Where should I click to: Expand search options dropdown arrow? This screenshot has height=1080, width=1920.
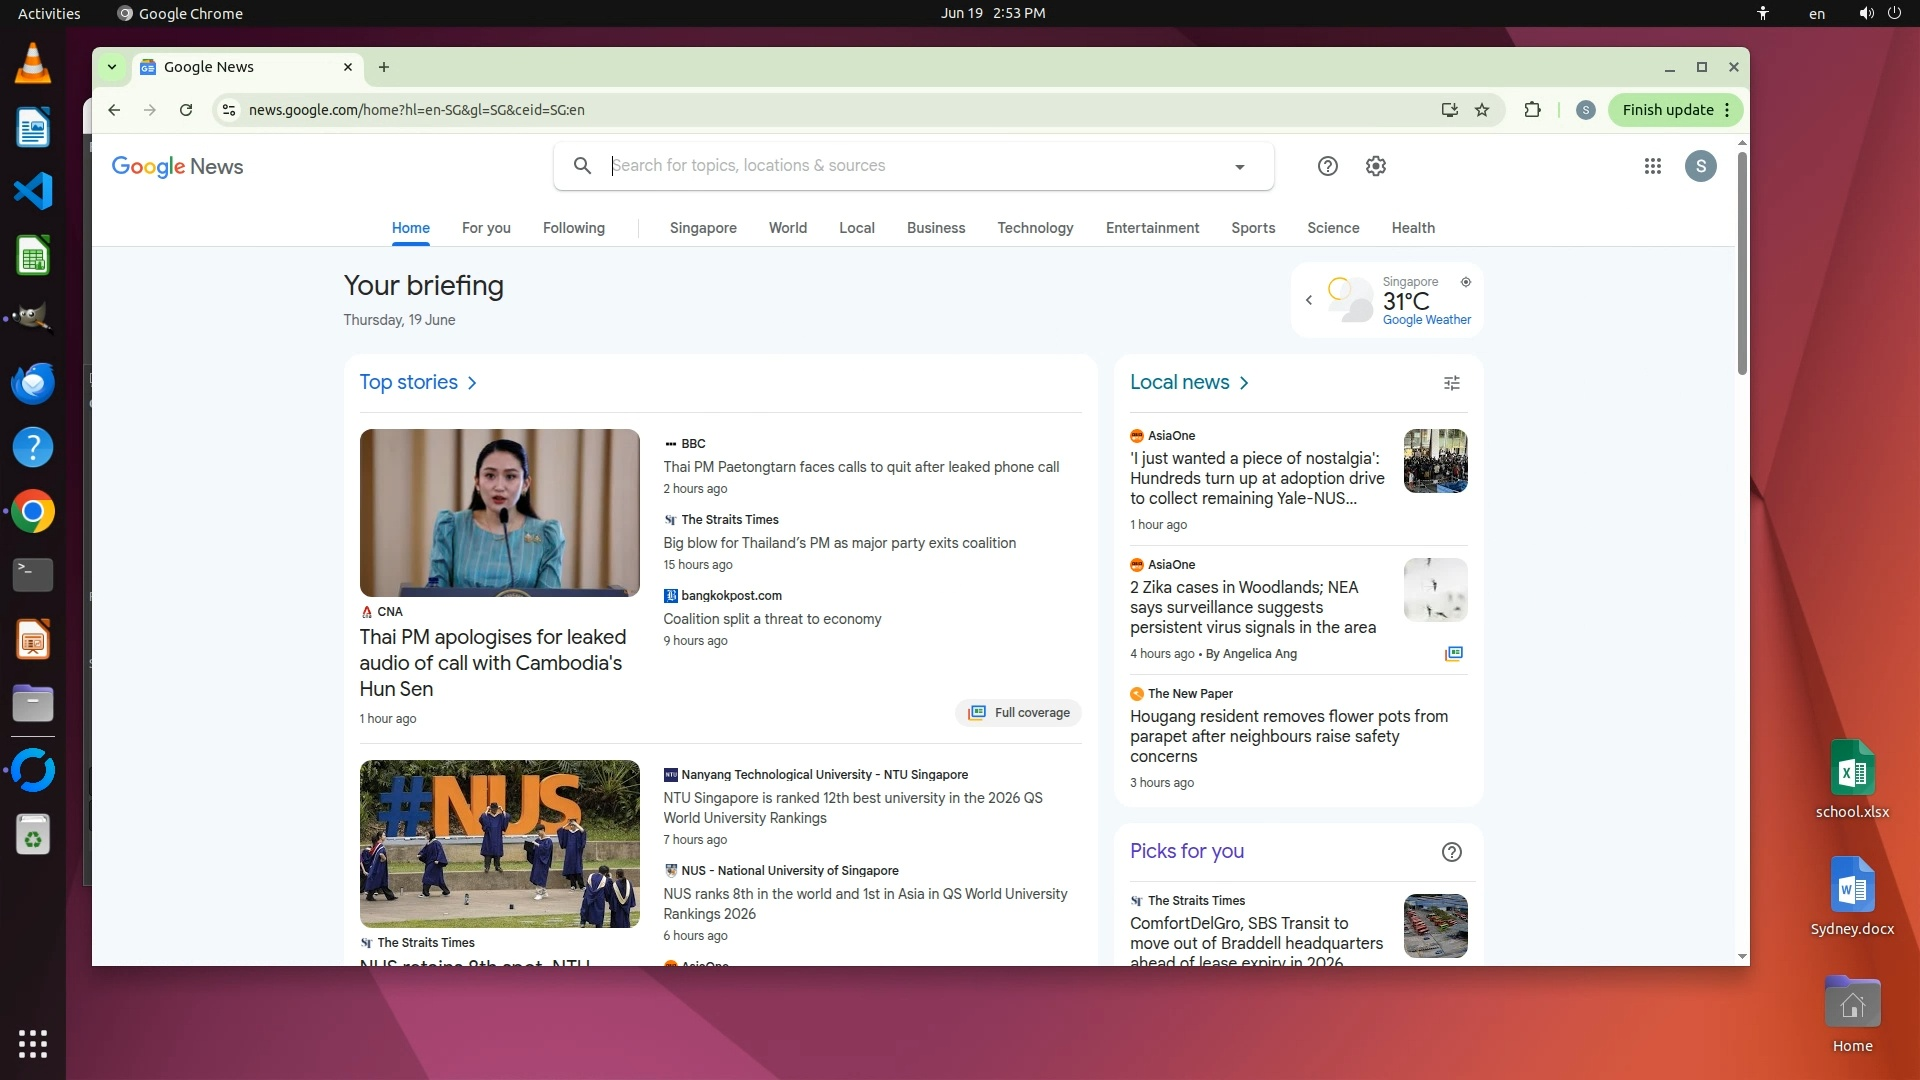1239,167
